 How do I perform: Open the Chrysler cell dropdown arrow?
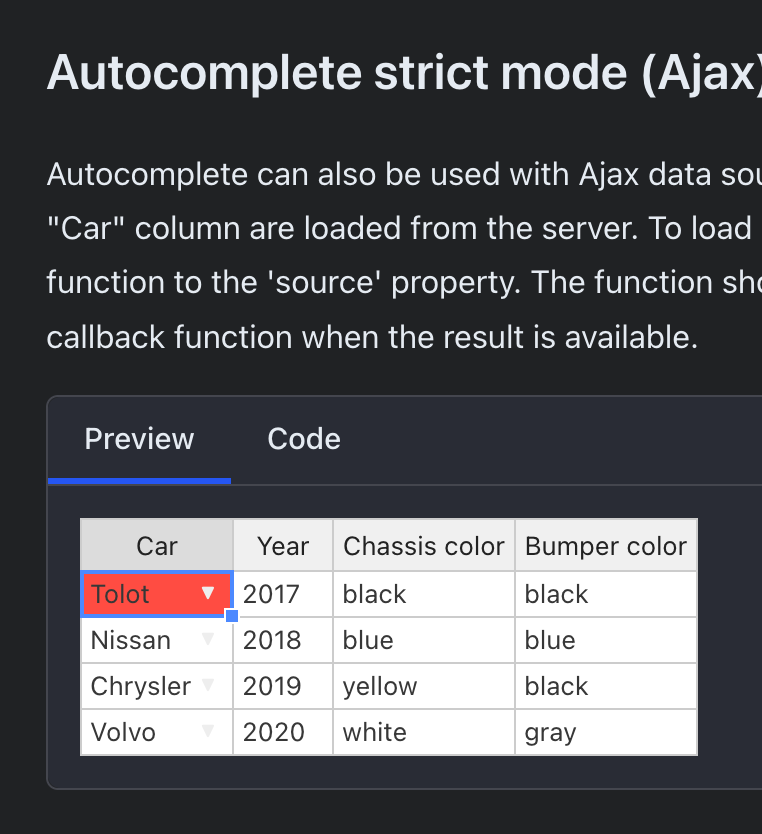click(x=208, y=685)
